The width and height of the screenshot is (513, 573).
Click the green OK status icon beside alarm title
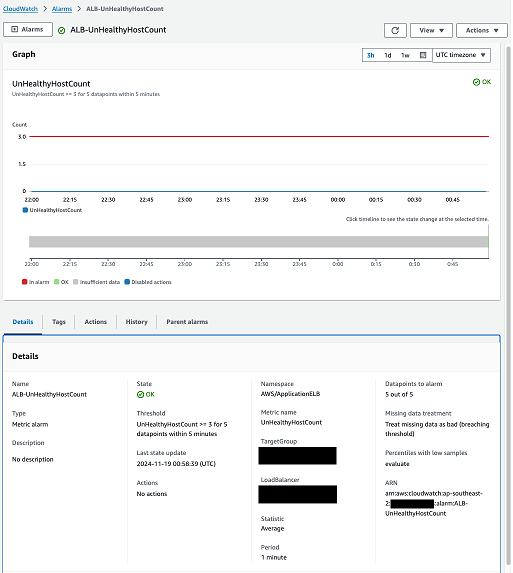pyautogui.click(x=61, y=30)
